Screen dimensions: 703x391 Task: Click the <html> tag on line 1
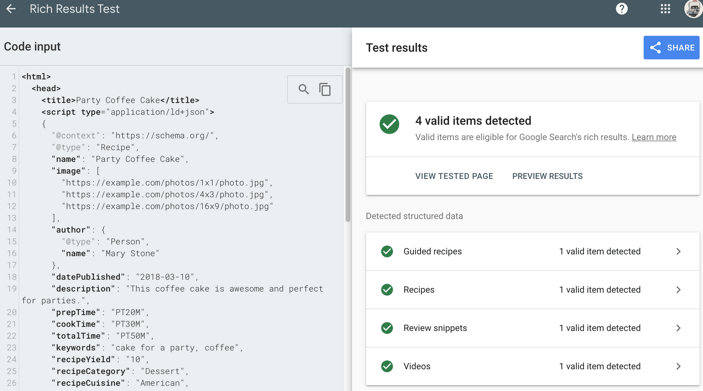pos(36,77)
